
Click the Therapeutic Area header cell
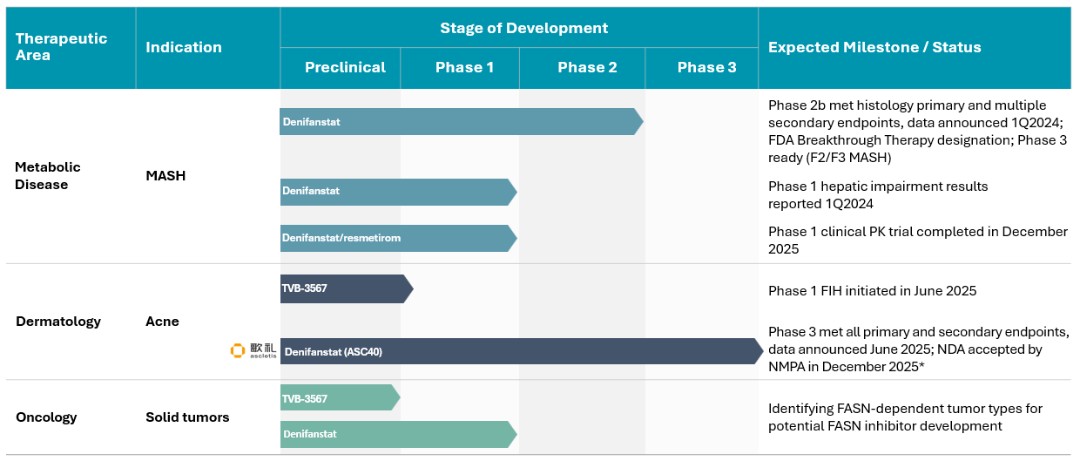(x=61, y=47)
